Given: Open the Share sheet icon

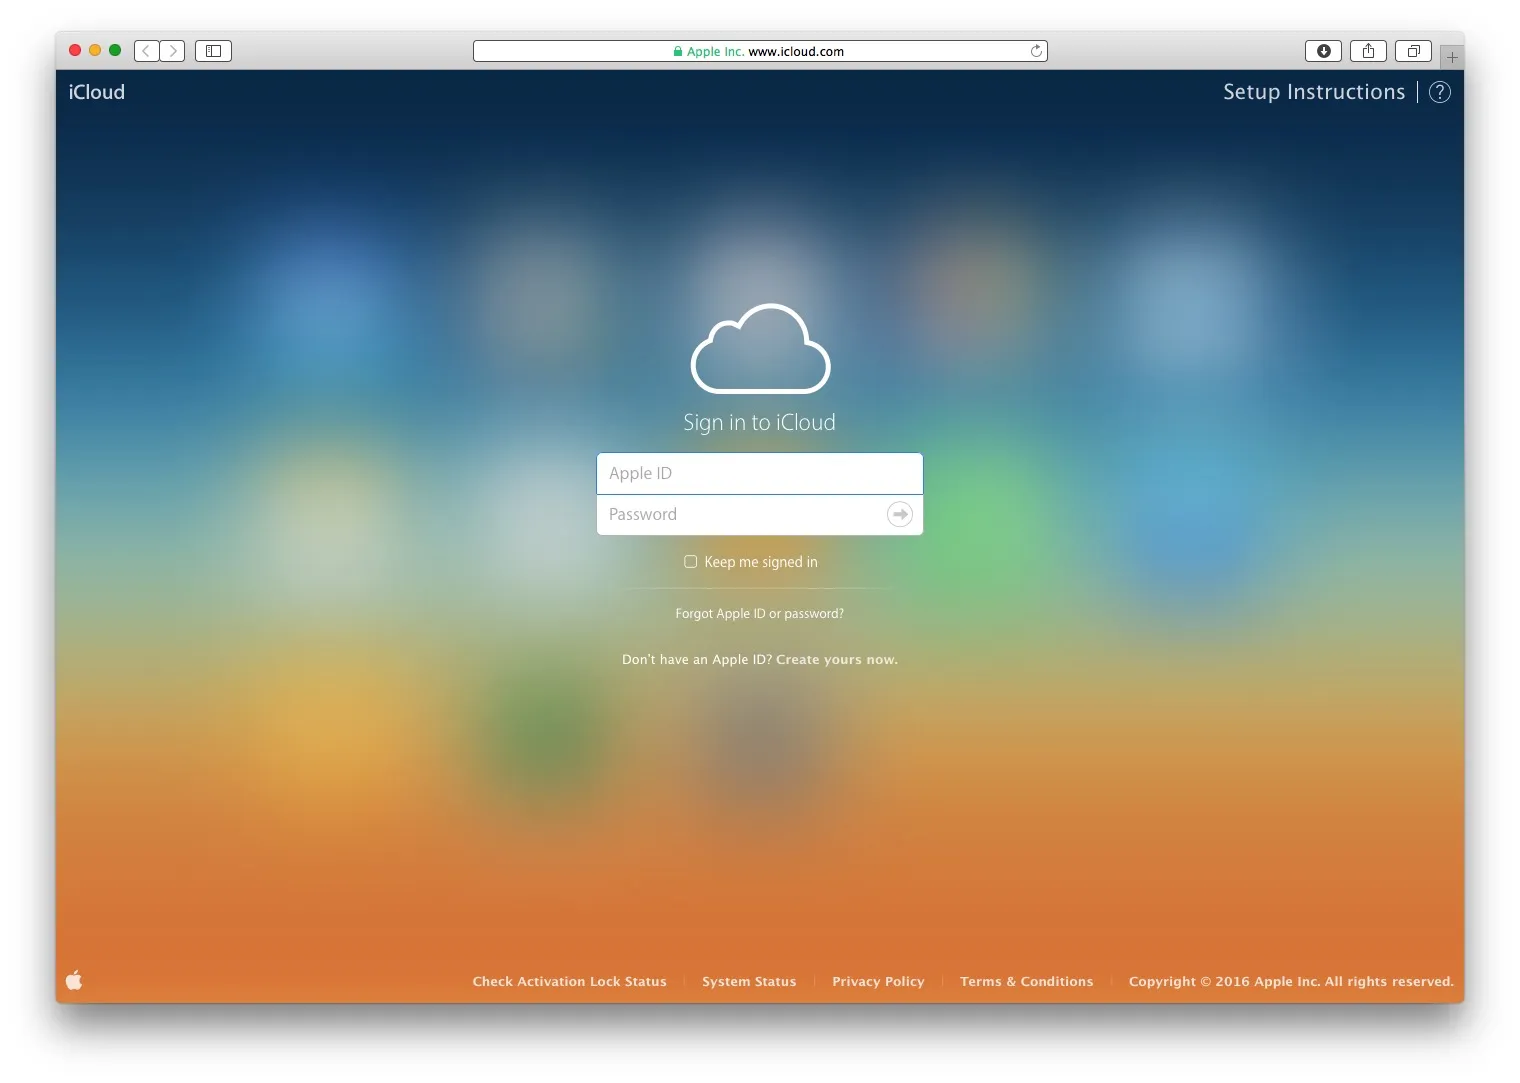Looking at the screenshot, I should pyautogui.click(x=1368, y=51).
